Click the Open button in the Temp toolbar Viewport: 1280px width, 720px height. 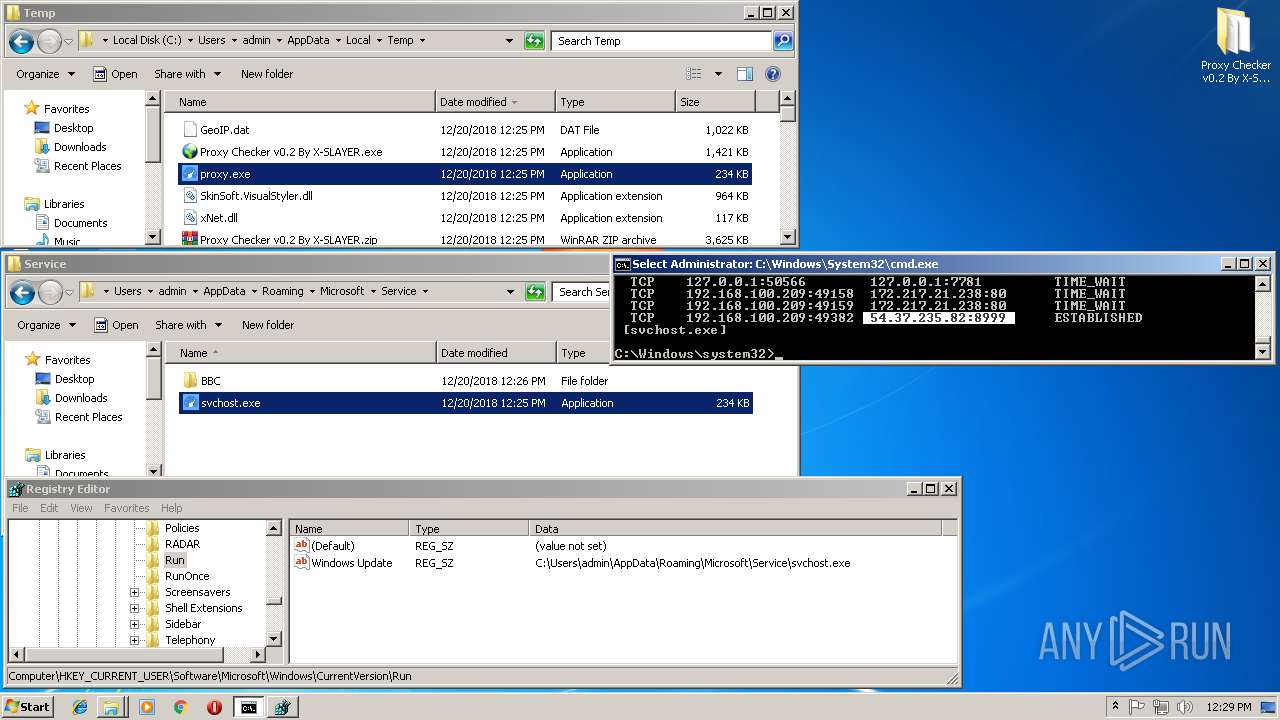(x=115, y=74)
